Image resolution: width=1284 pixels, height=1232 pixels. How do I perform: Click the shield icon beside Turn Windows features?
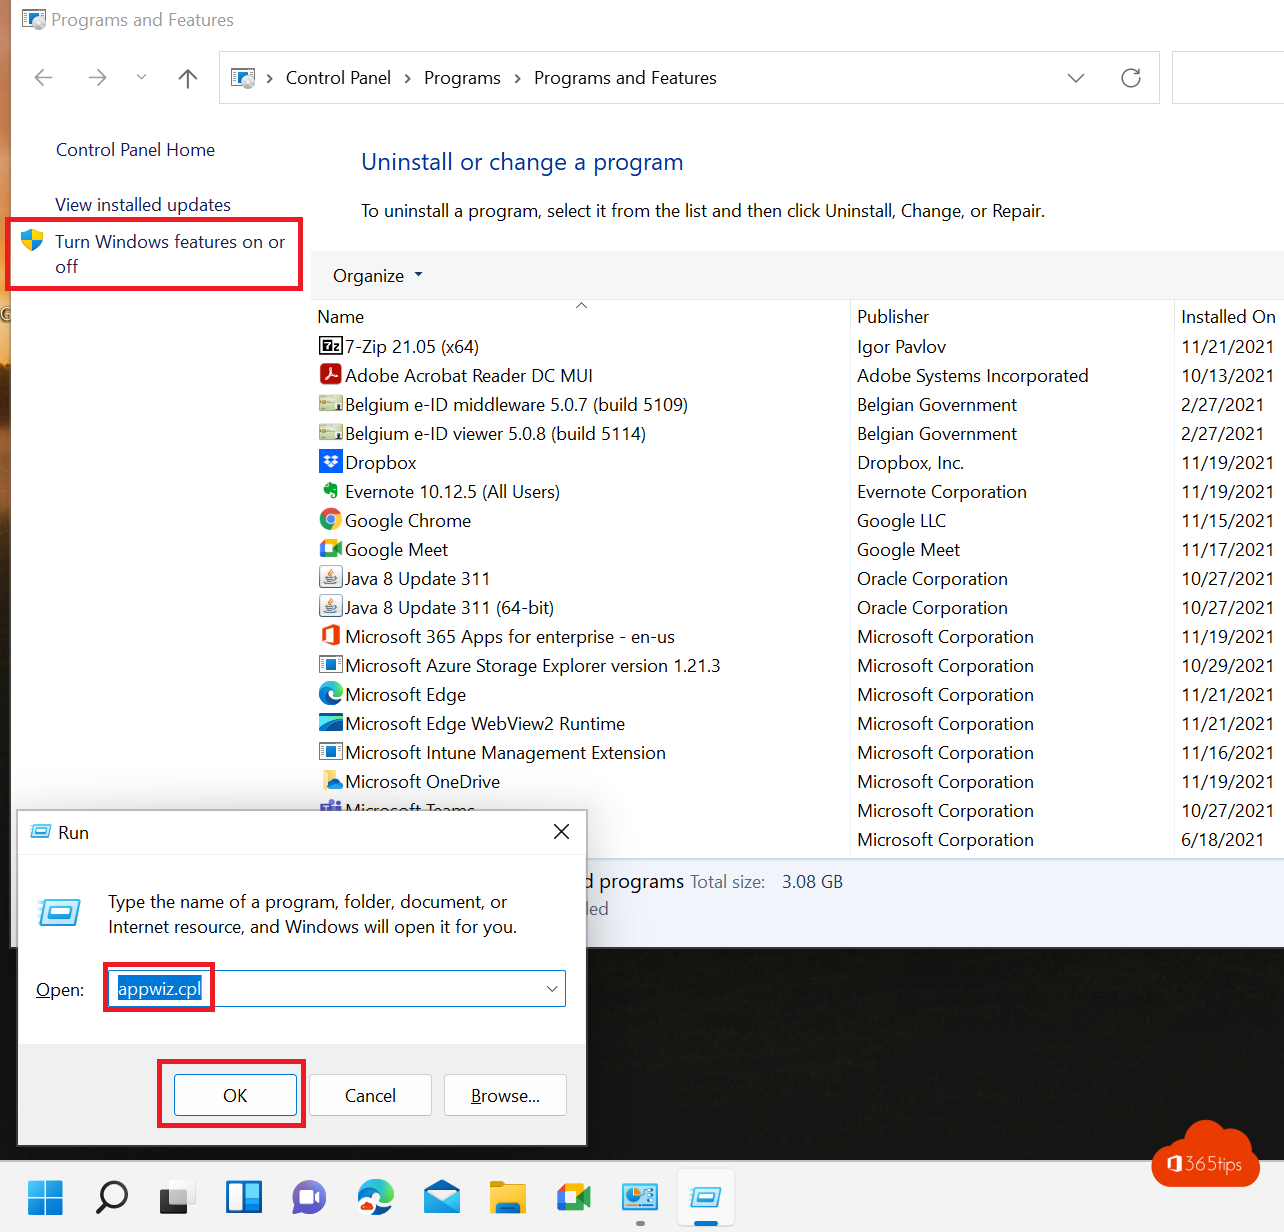click(x=32, y=240)
